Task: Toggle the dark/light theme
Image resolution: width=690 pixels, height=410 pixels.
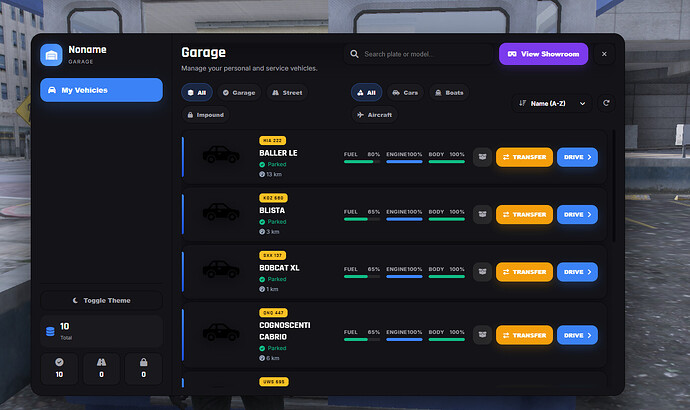Action: pos(101,300)
